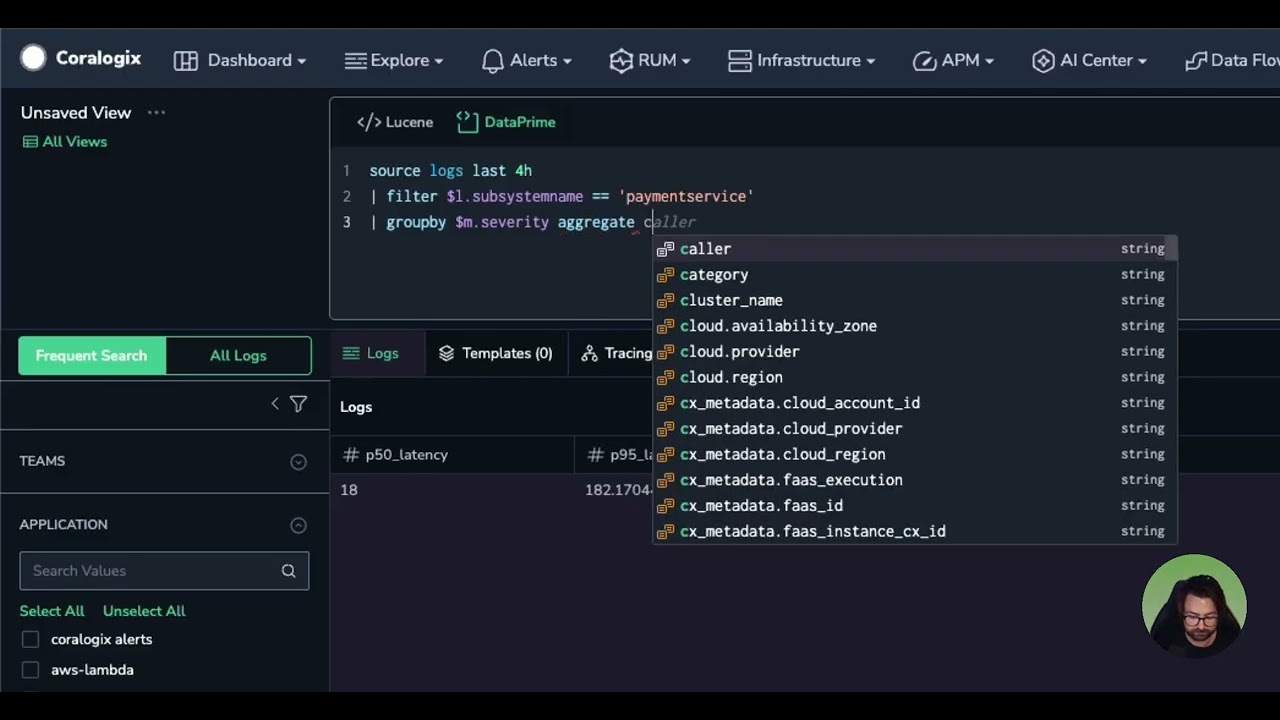Choose cx_metadata.cloud_account_id suggestion
The height and width of the screenshot is (720, 1280).
(915, 403)
